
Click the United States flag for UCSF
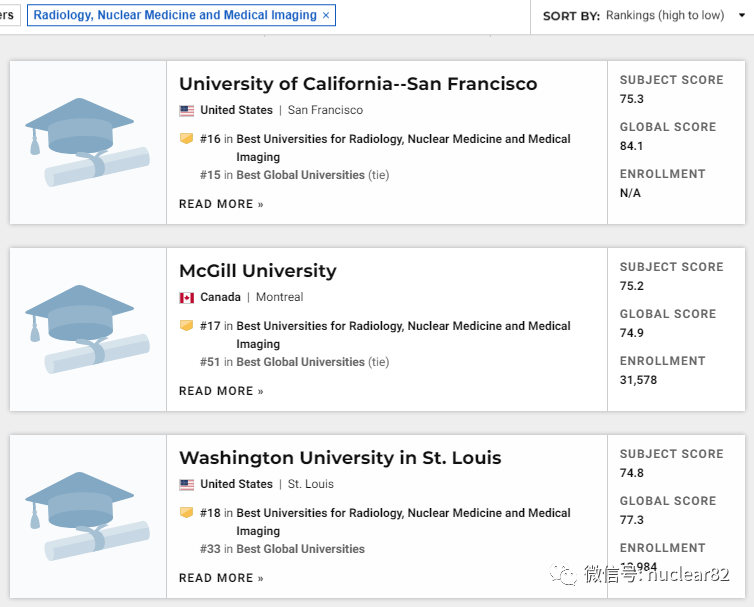coord(187,111)
